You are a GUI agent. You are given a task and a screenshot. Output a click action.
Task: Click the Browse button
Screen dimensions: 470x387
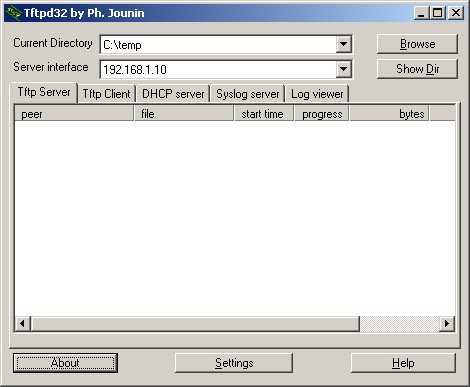pos(417,44)
